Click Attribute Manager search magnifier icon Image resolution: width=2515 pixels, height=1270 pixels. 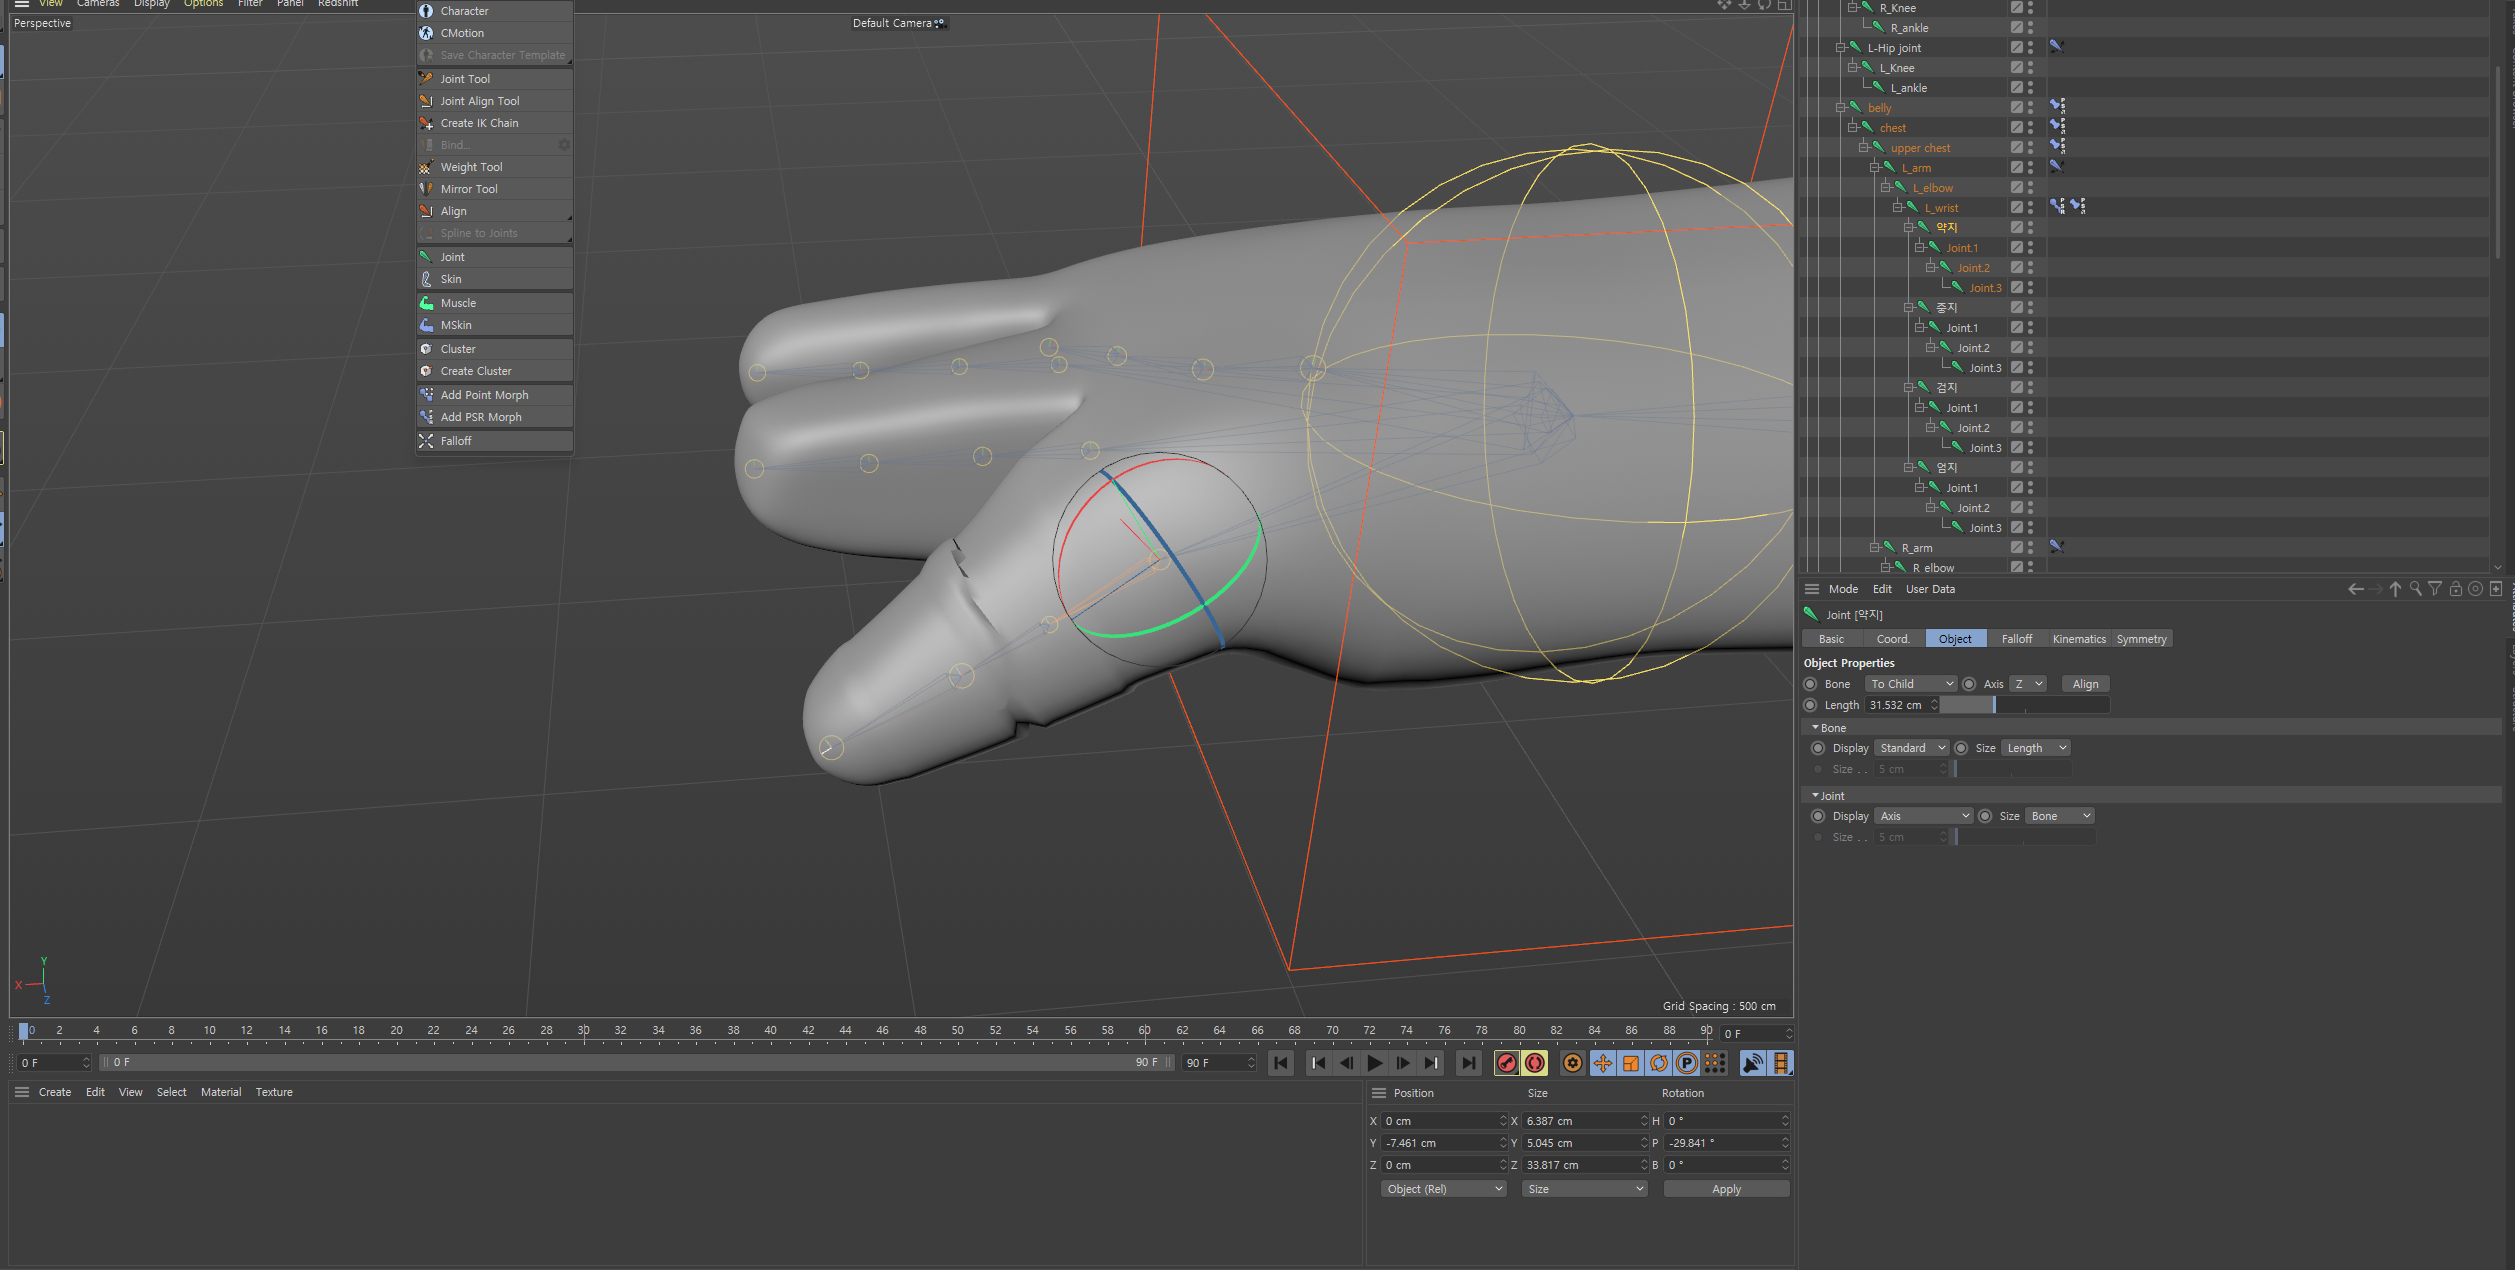(x=2415, y=589)
